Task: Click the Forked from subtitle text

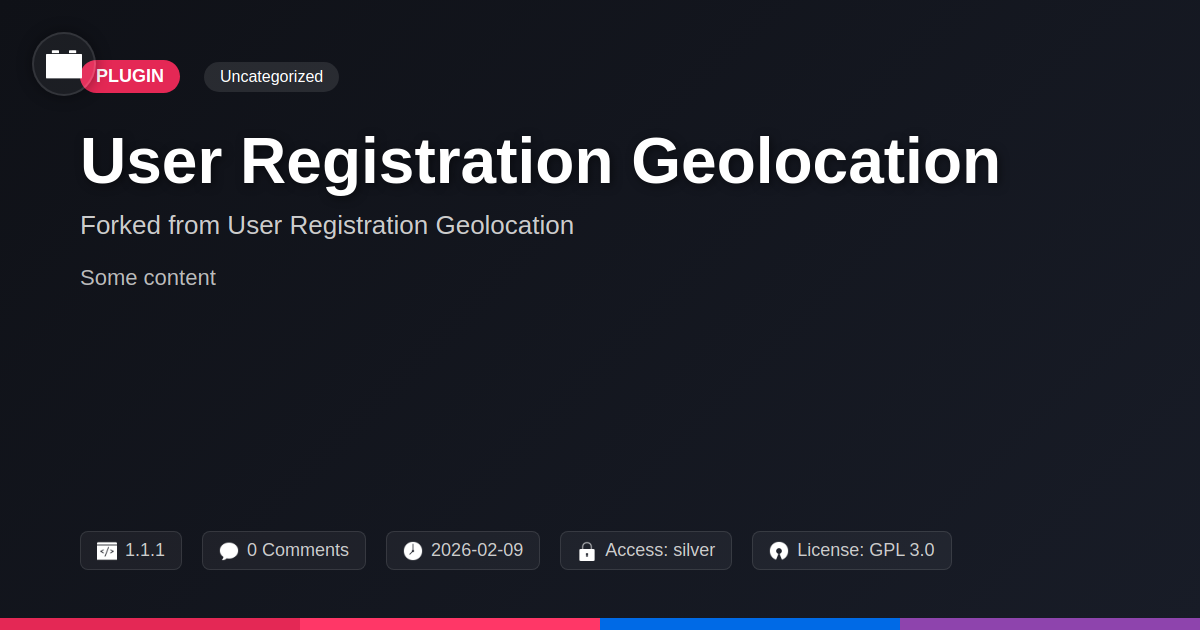Action: [x=327, y=225]
